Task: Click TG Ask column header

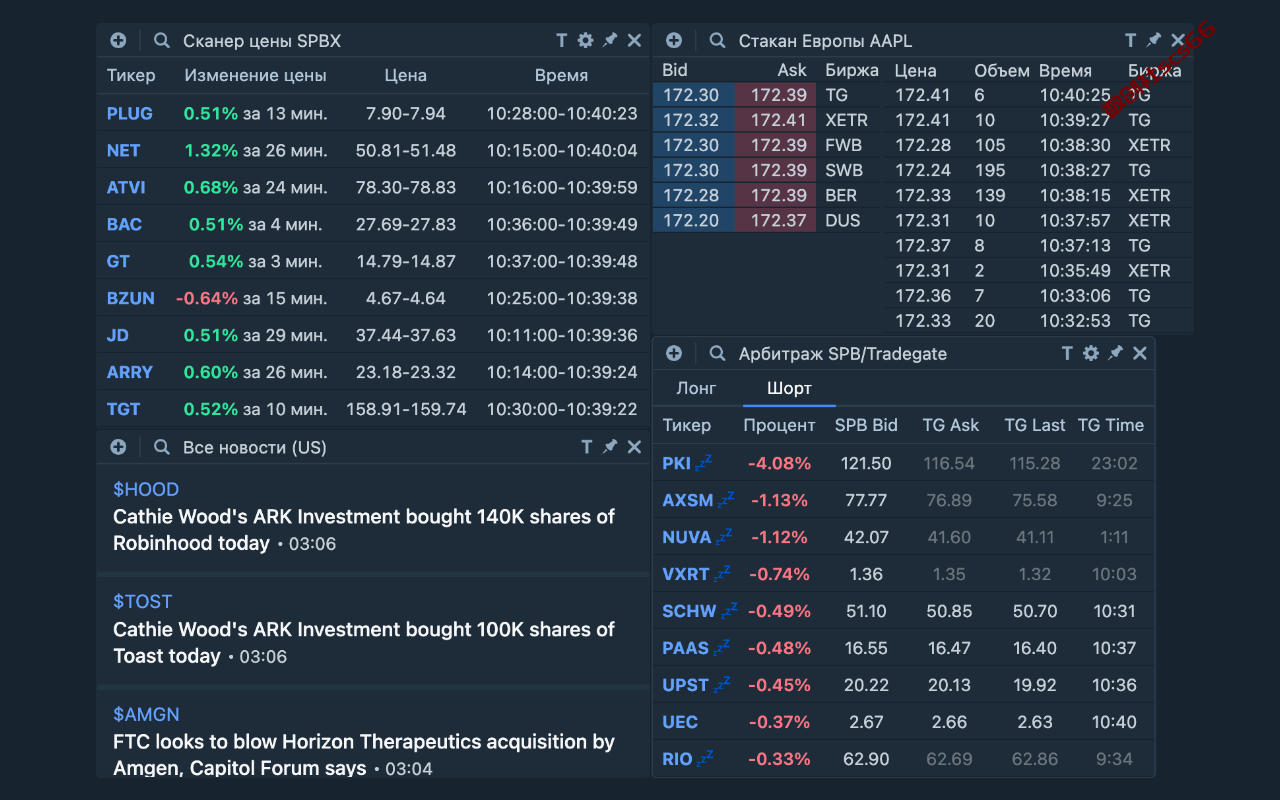Action: pyautogui.click(x=950, y=425)
